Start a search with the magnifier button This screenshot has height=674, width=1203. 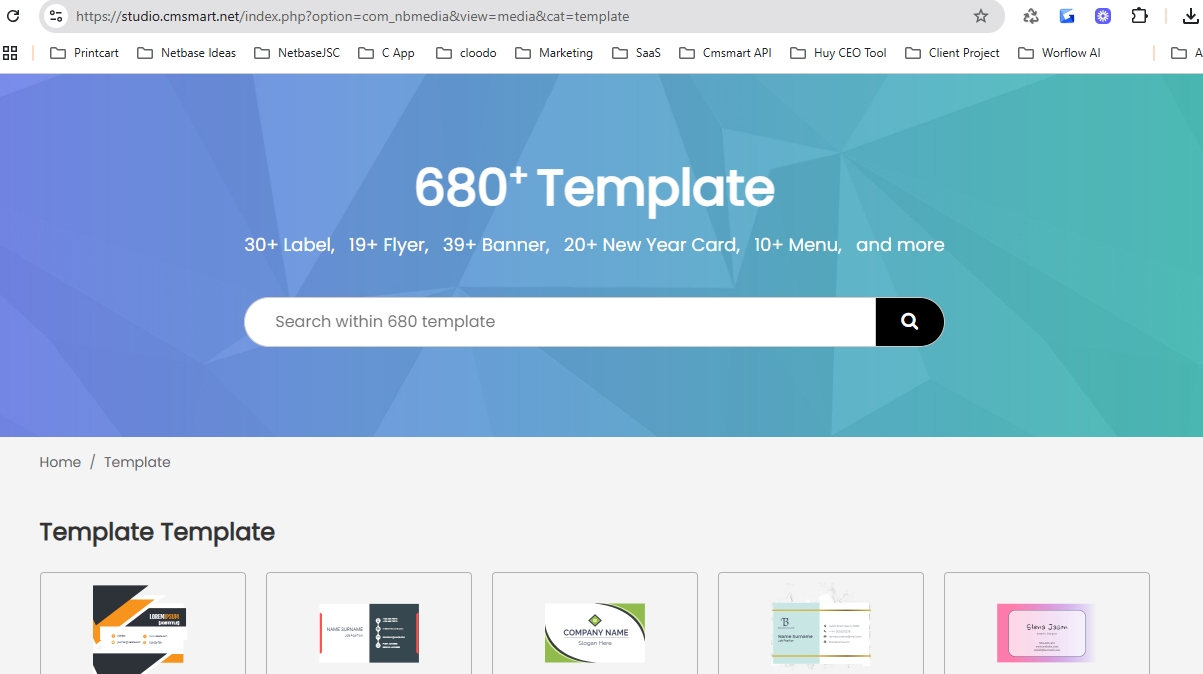[908, 321]
